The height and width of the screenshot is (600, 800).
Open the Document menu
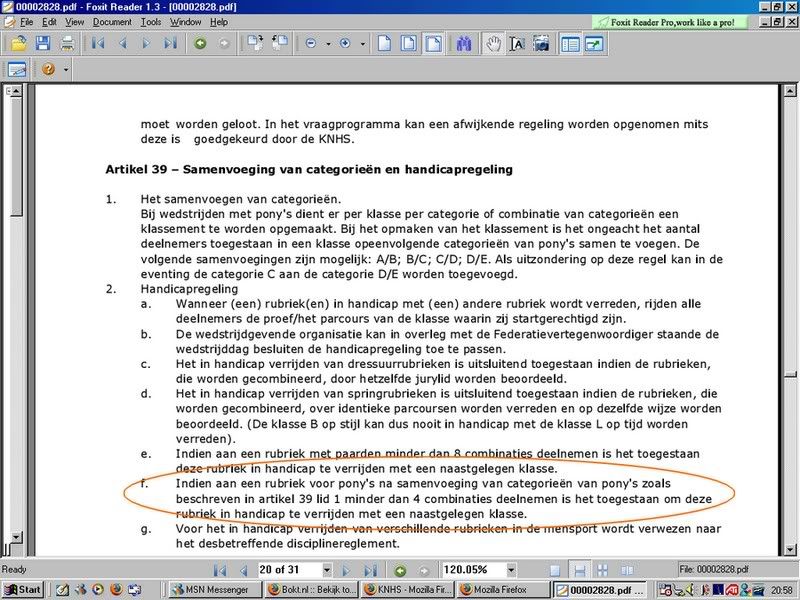click(112, 21)
